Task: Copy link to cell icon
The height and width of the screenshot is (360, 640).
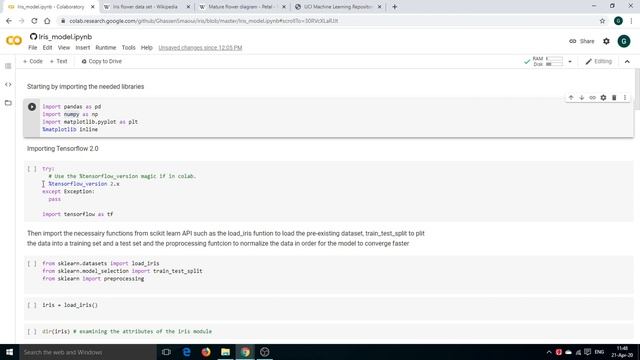Action: pos(592,98)
